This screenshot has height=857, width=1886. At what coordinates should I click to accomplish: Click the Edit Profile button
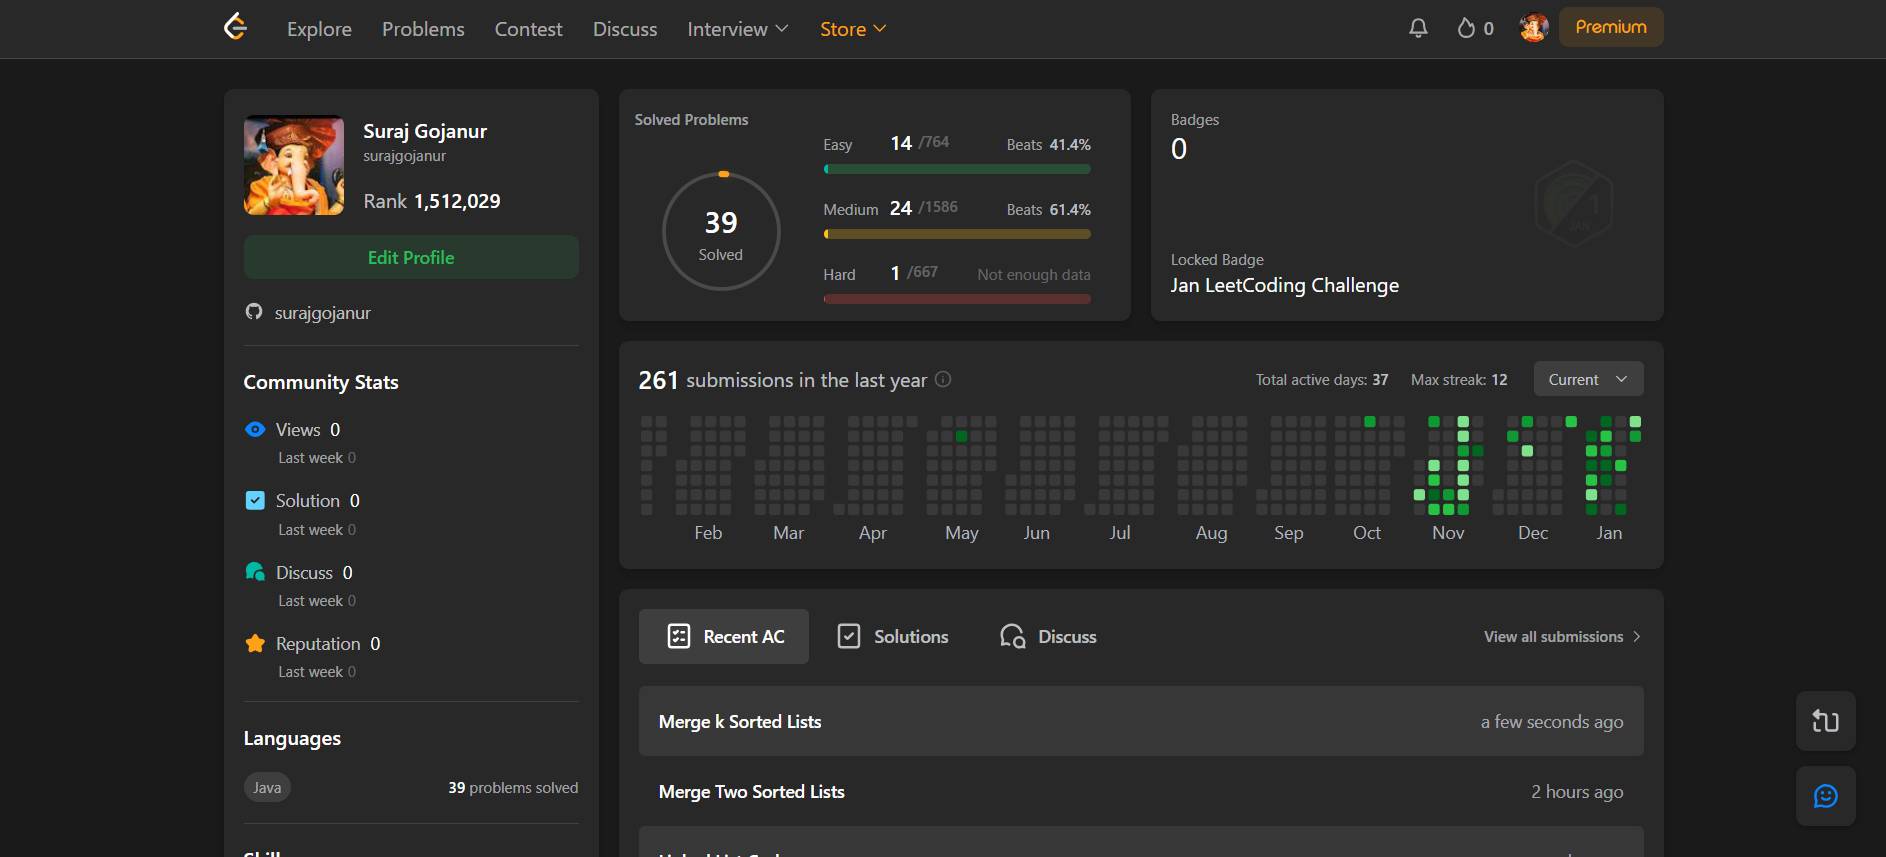coord(411,257)
